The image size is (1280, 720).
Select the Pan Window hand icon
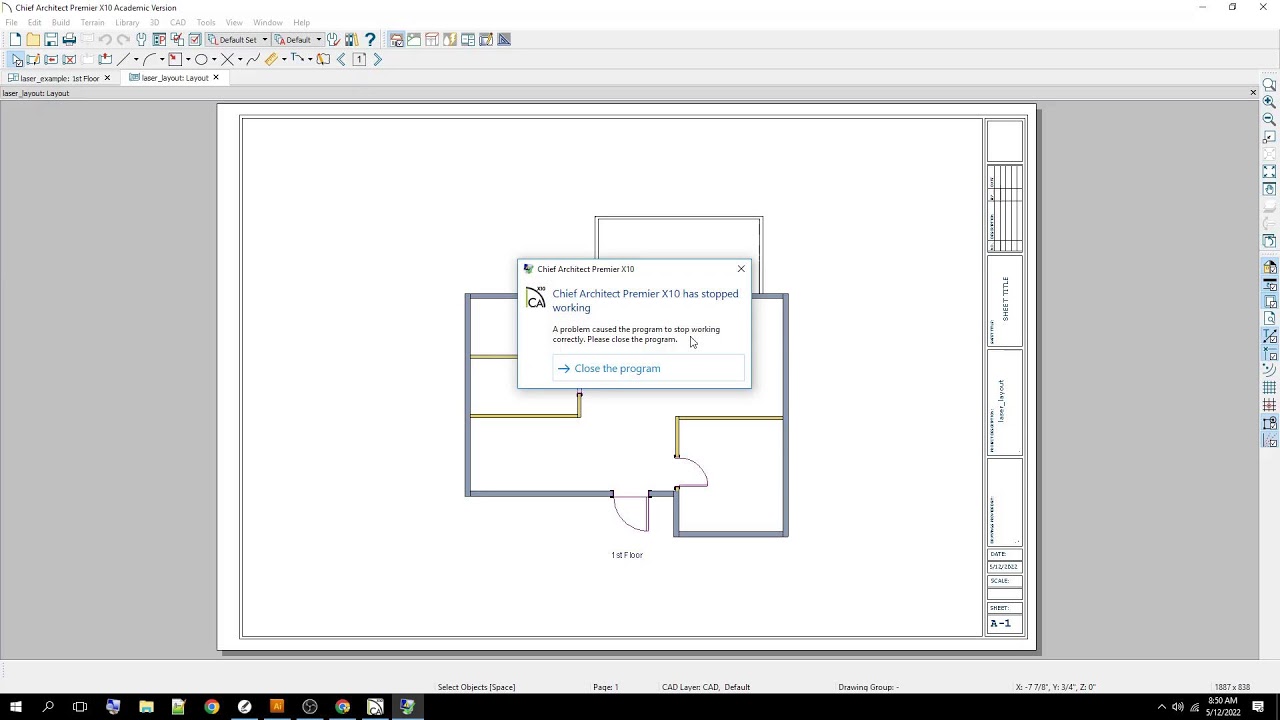pos(1269,189)
